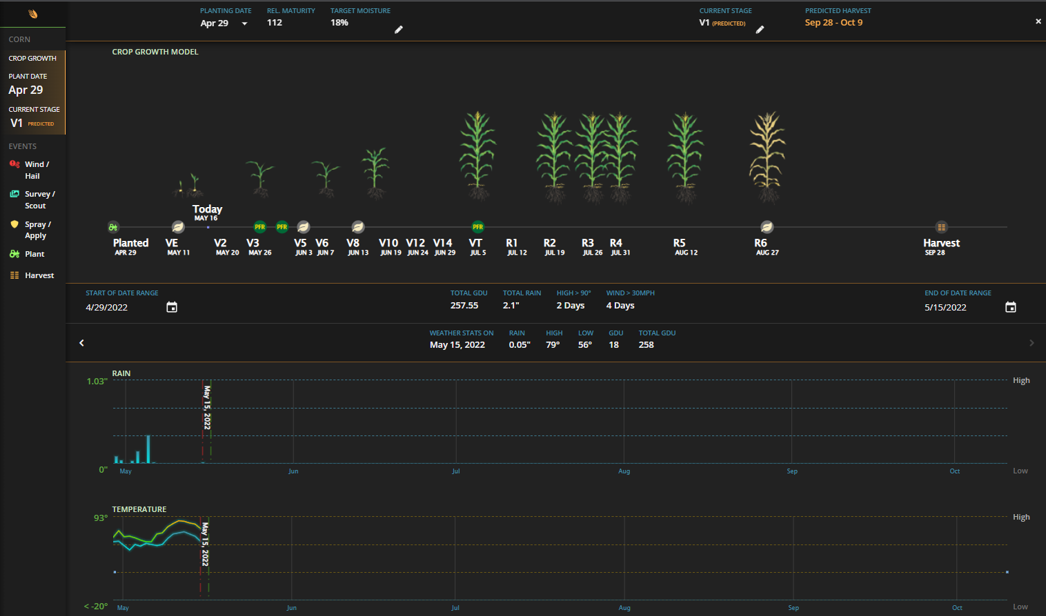Open calendar for start of date range
Image resolution: width=1046 pixels, height=616 pixels.
172,307
